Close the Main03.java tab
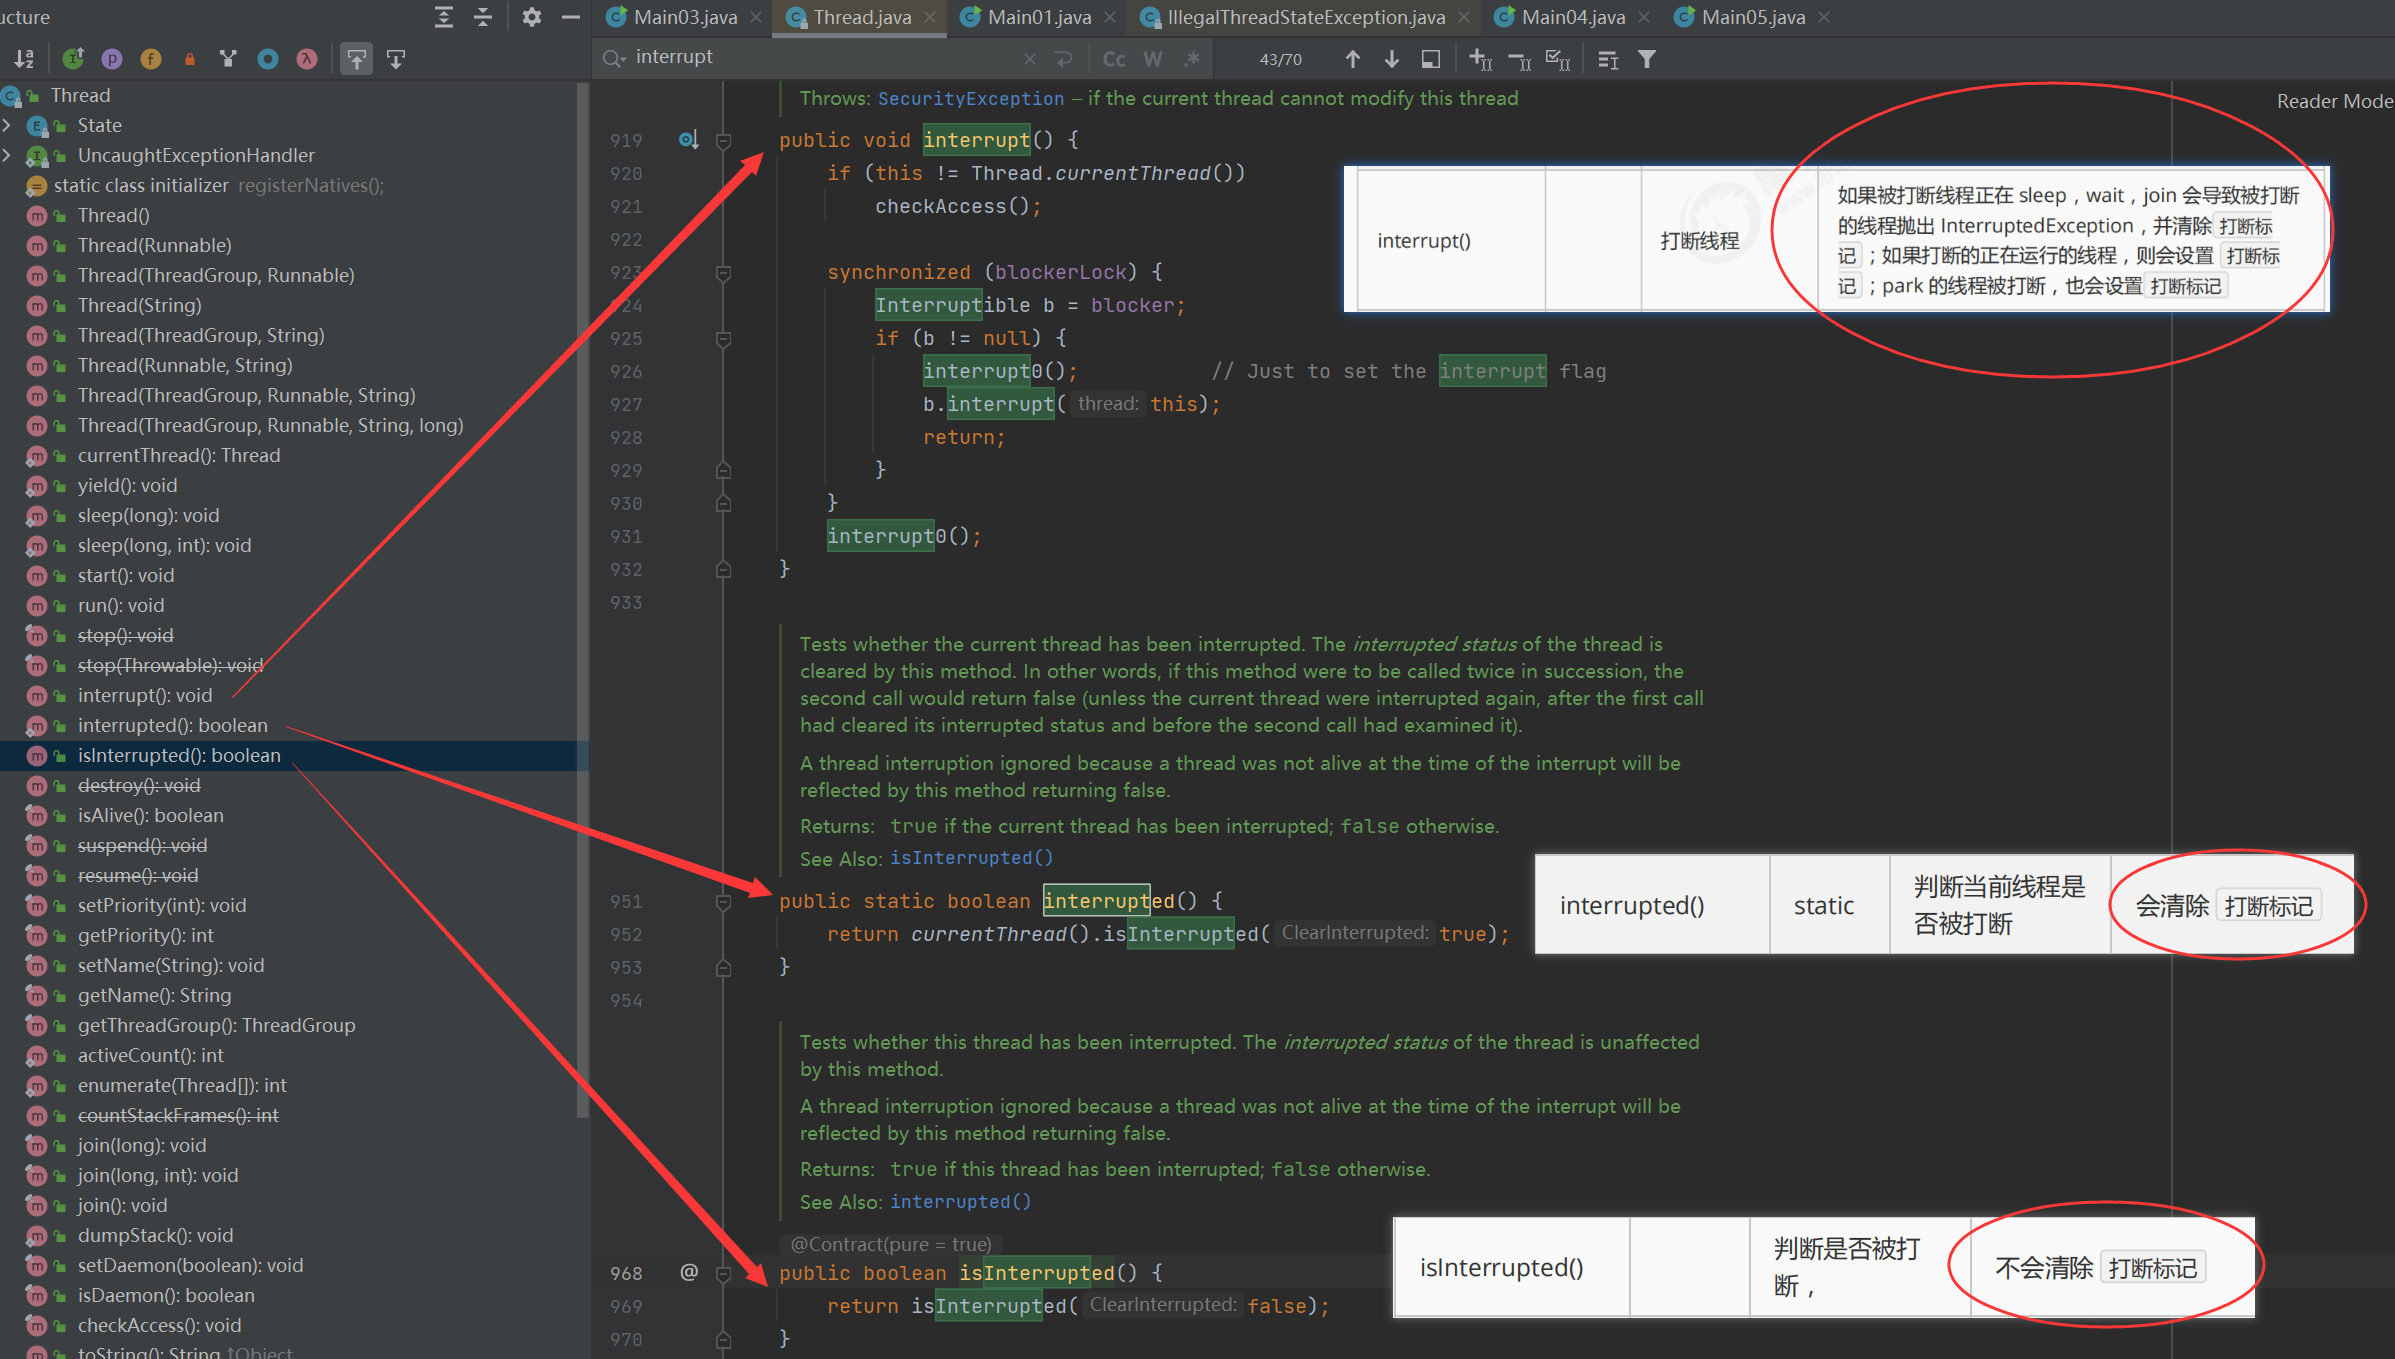2395x1359 pixels. point(756,17)
